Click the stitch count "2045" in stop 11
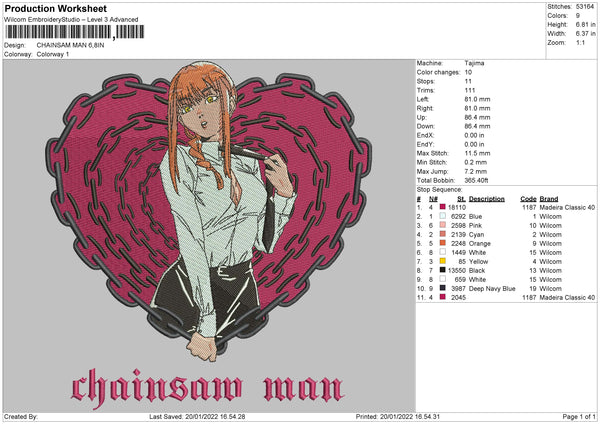The image size is (600, 424). pyautogui.click(x=458, y=297)
